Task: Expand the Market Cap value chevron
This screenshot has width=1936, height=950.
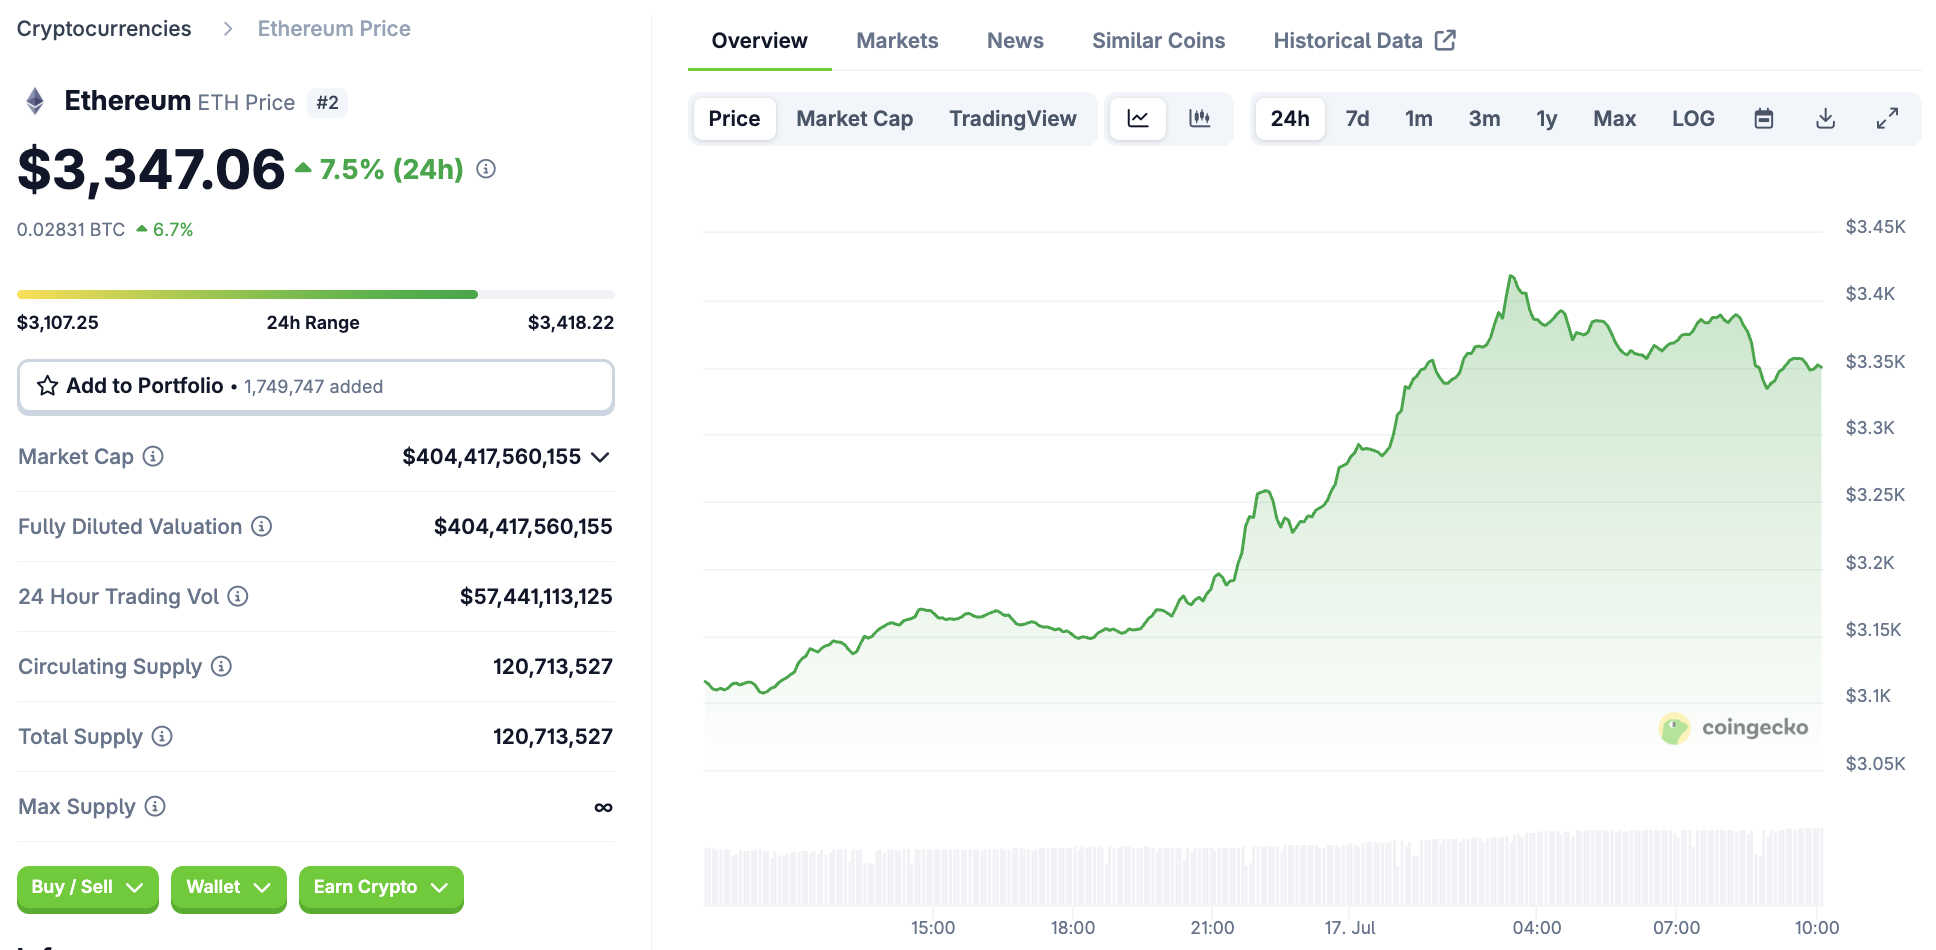Action: 600,457
